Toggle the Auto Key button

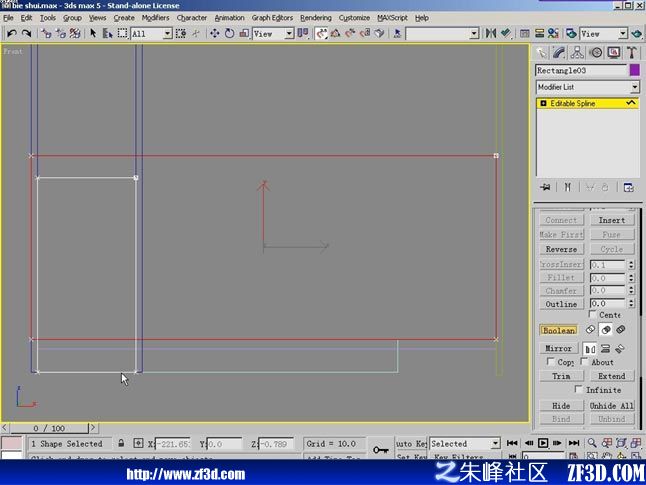coord(411,444)
